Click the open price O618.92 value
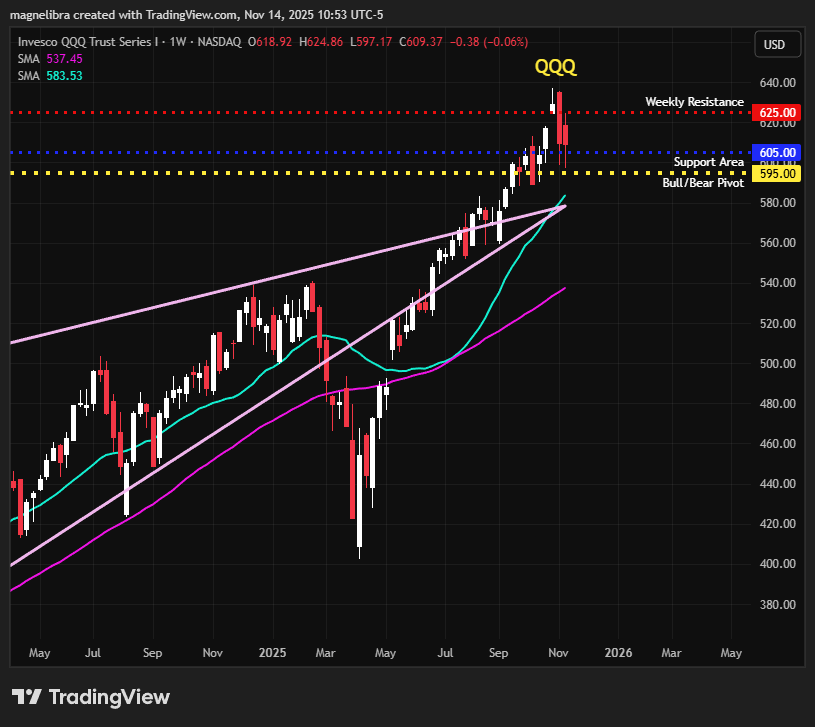Image resolution: width=815 pixels, height=727 pixels. click(270, 42)
